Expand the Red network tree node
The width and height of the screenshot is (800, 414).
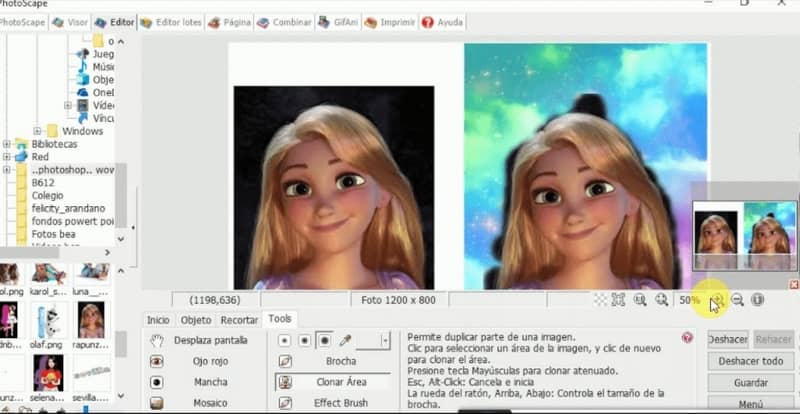(6, 157)
